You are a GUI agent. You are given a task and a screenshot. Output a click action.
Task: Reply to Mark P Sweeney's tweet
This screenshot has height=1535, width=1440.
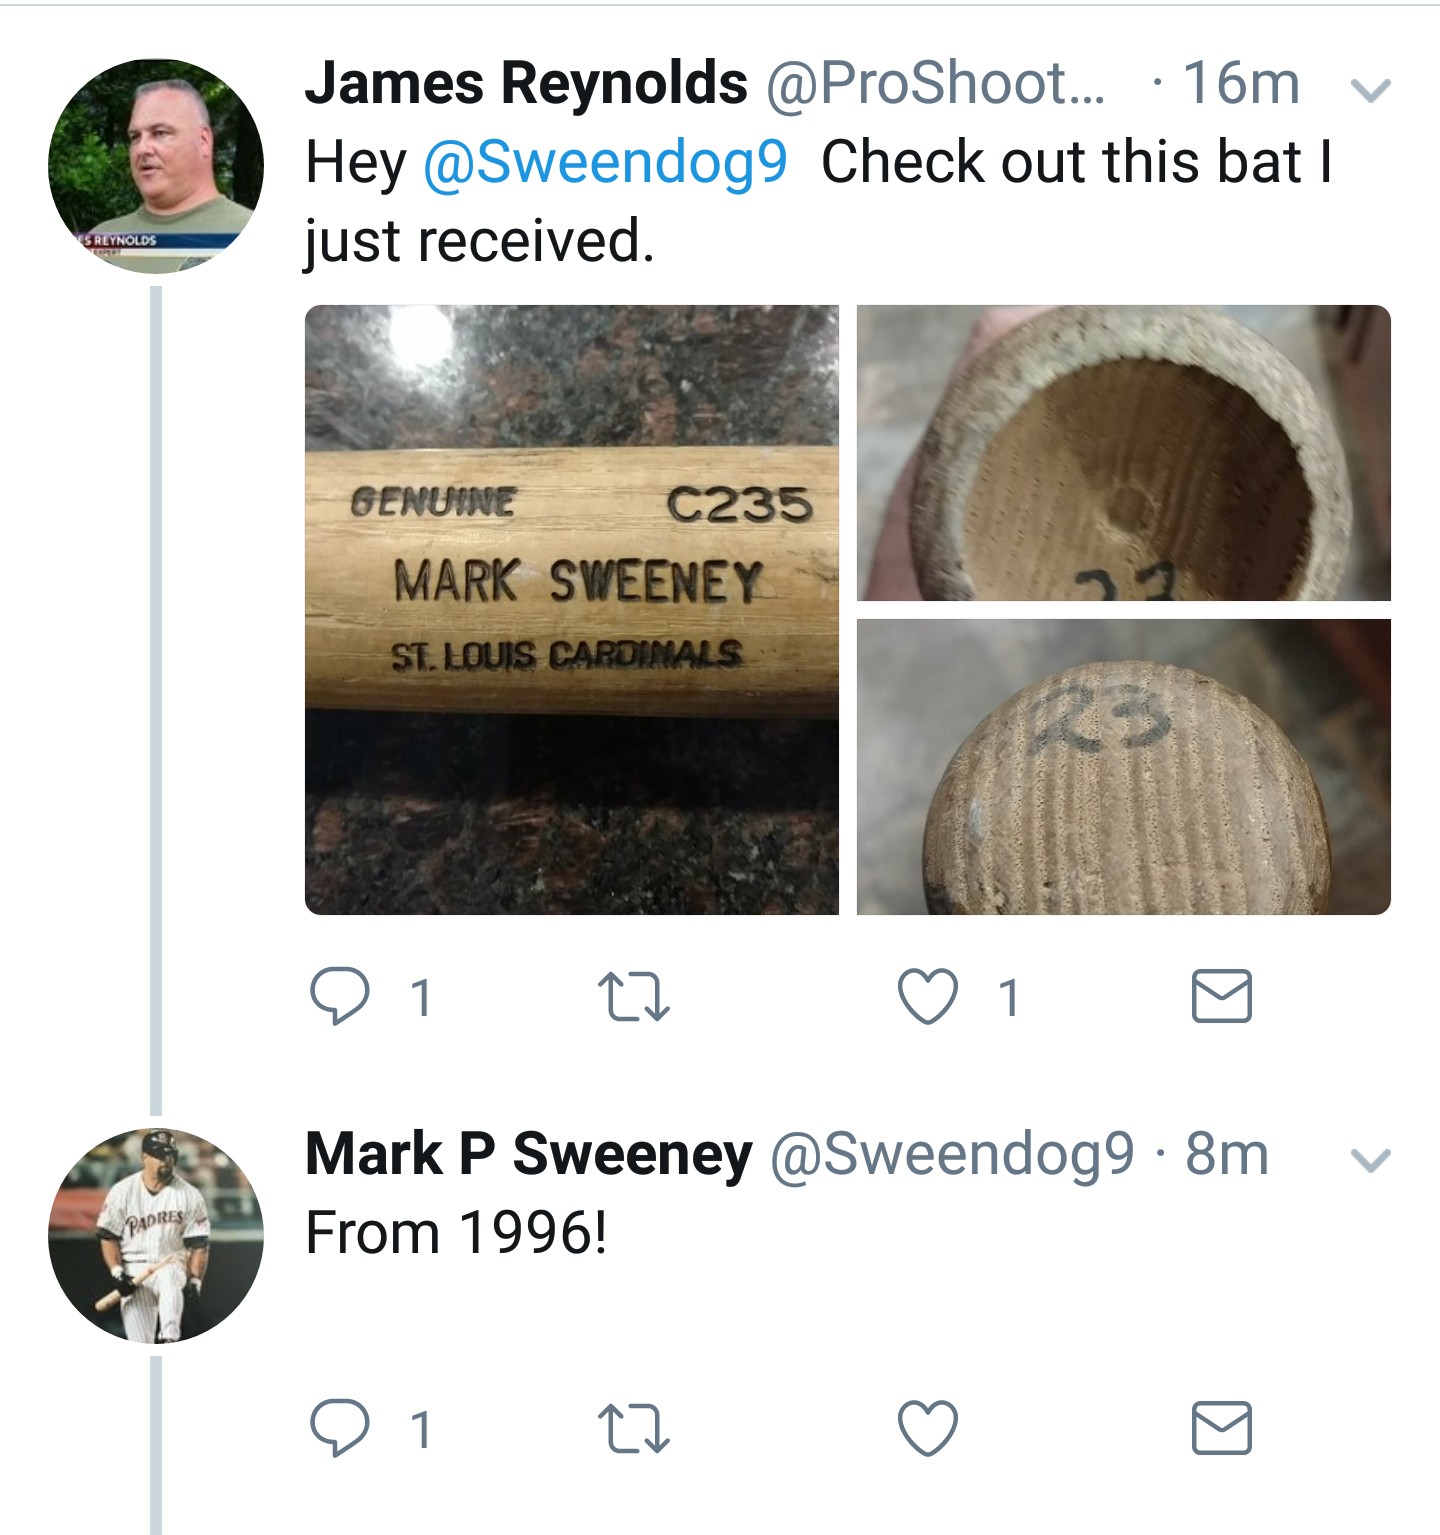(339, 1427)
